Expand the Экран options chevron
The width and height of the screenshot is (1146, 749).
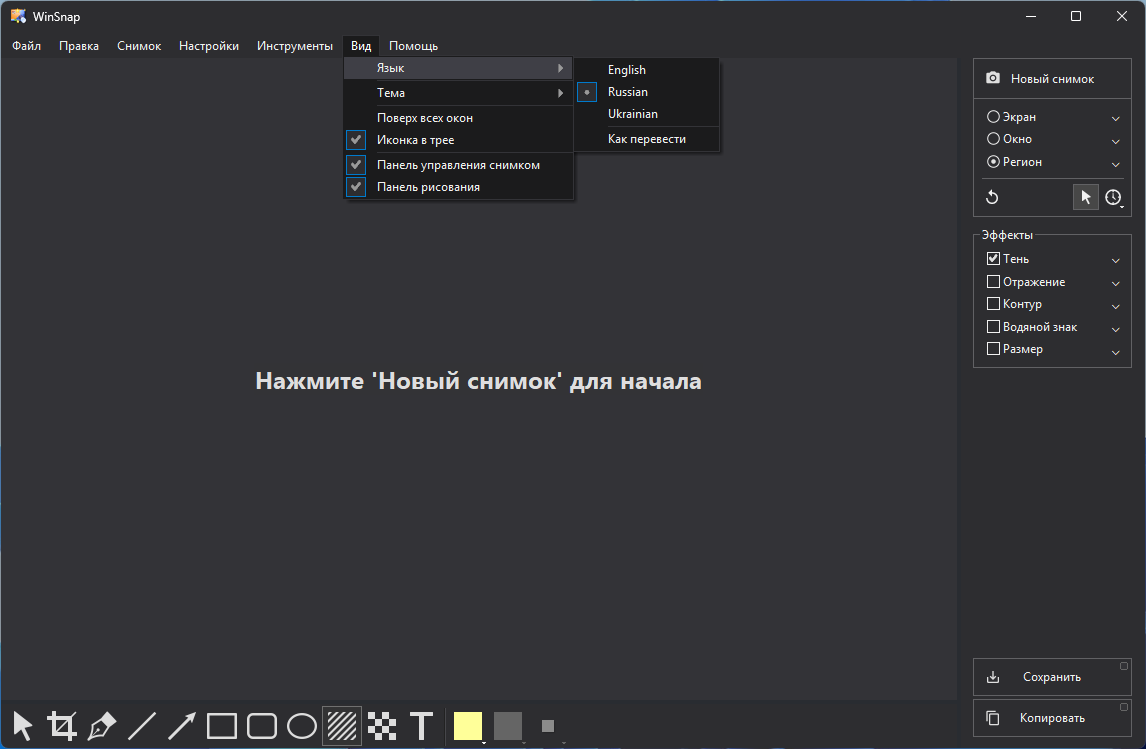1115,118
